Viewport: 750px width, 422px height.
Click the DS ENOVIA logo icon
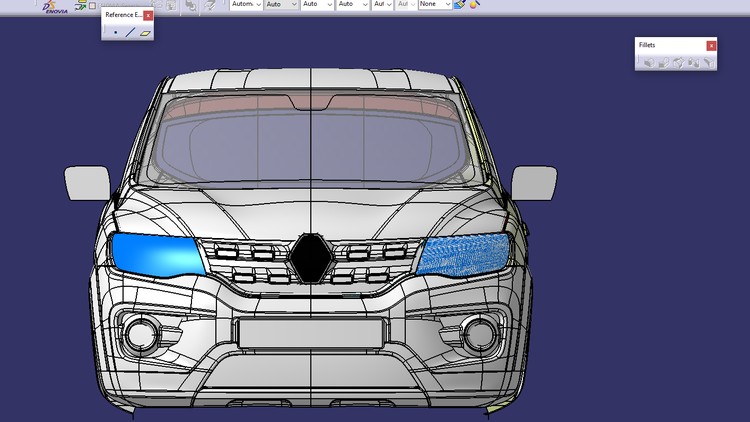pyautogui.click(x=55, y=7)
